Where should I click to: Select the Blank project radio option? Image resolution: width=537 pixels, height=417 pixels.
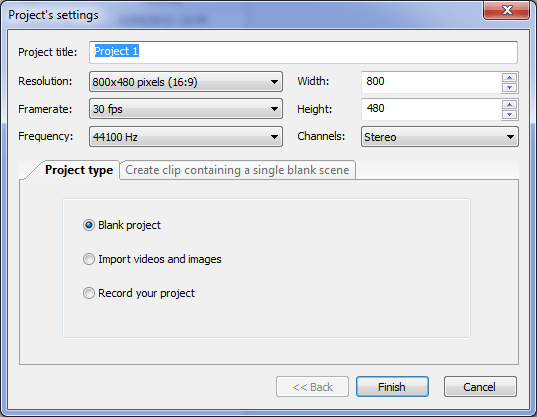coord(89,225)
